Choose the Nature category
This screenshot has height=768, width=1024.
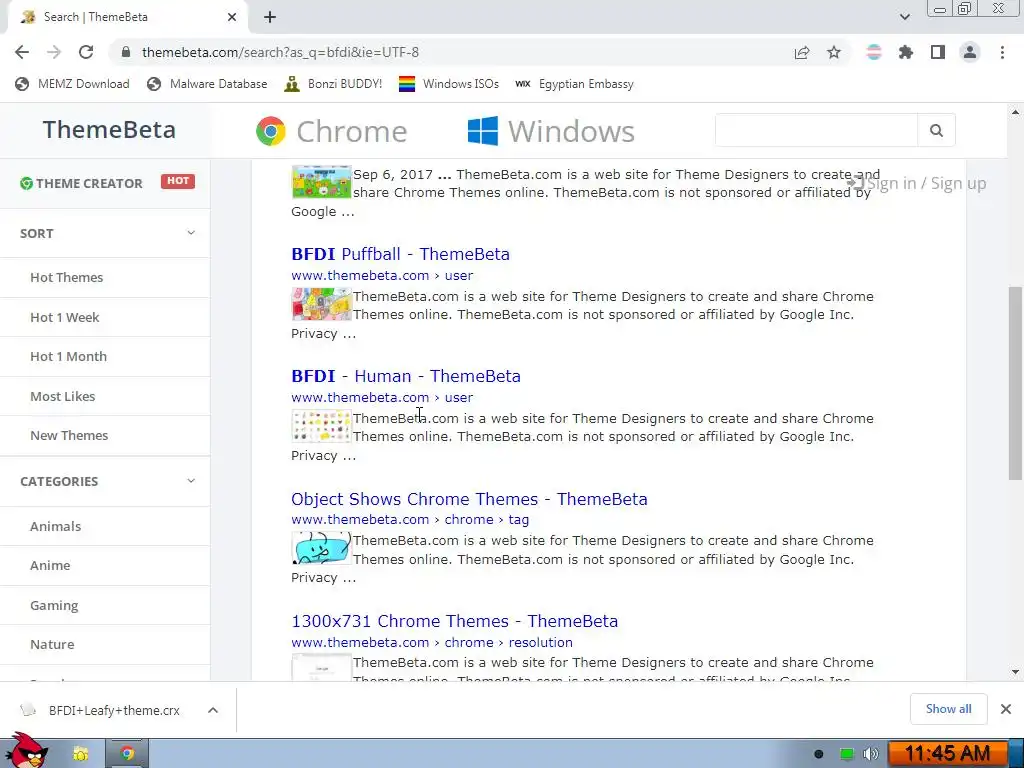tap(52, 645)
